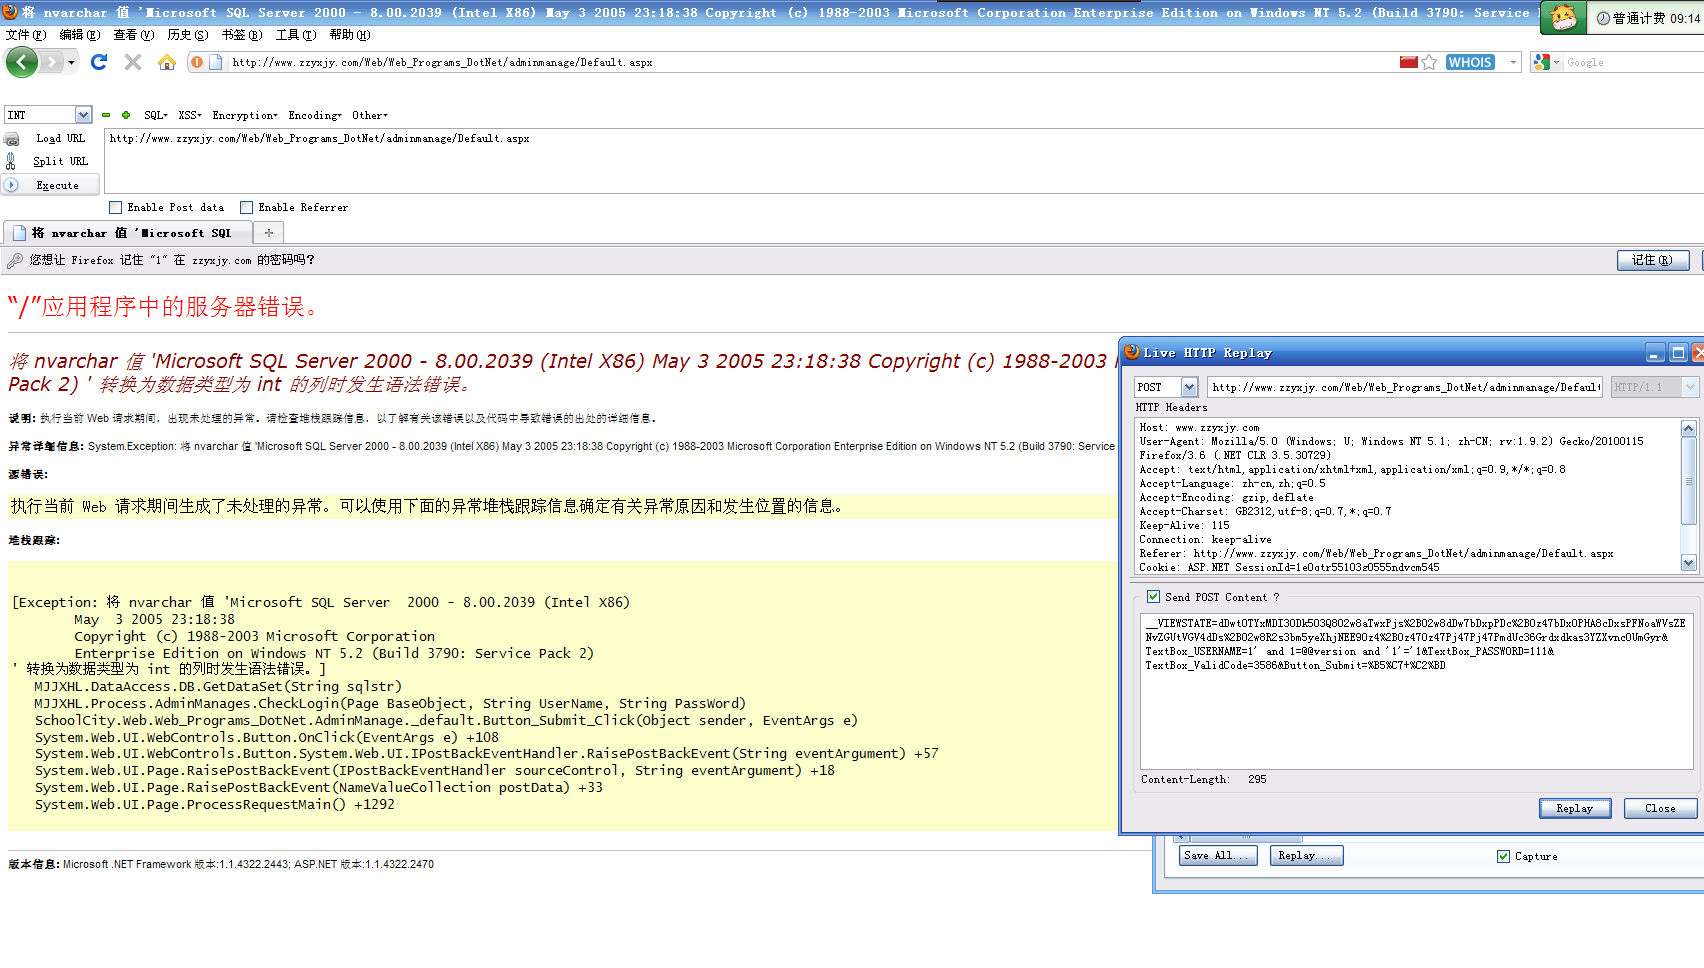Open the 书签 menu
Image resolution: width=1704 pixels, height=968 pixels.
coord(241,35)
